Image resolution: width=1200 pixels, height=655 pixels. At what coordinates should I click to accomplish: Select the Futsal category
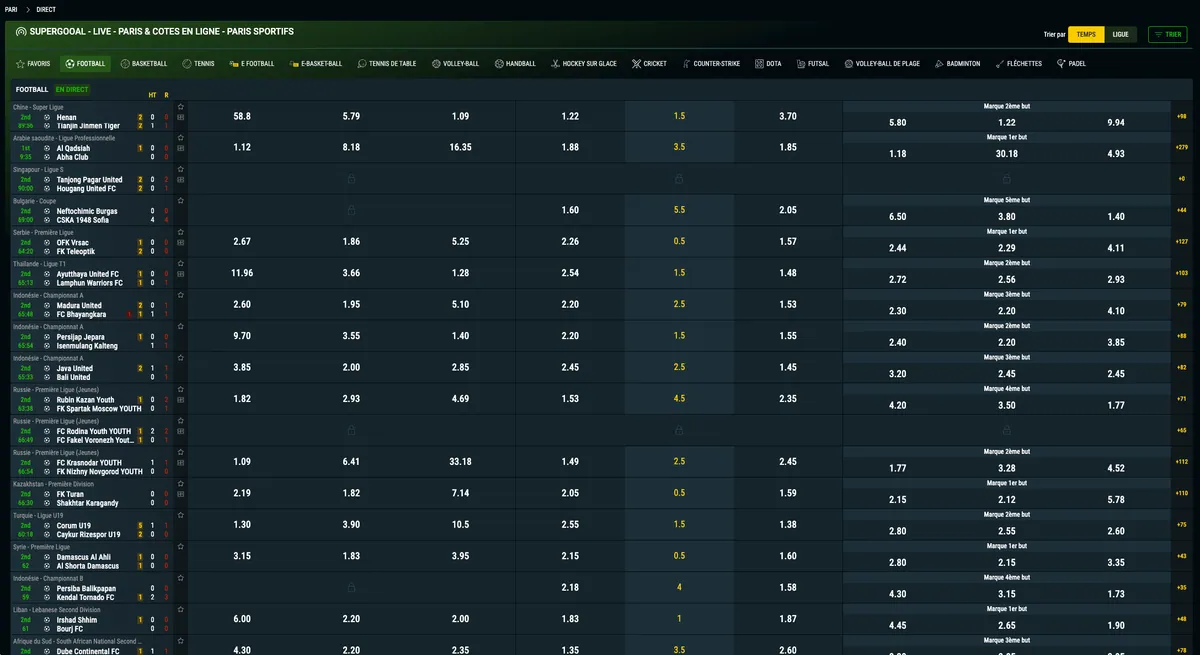812,64
